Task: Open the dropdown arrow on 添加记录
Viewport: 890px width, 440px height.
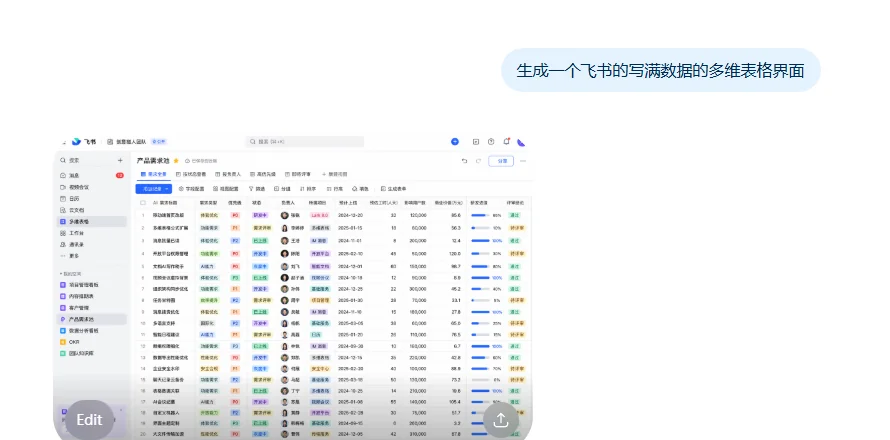Action: pos(168,188)
